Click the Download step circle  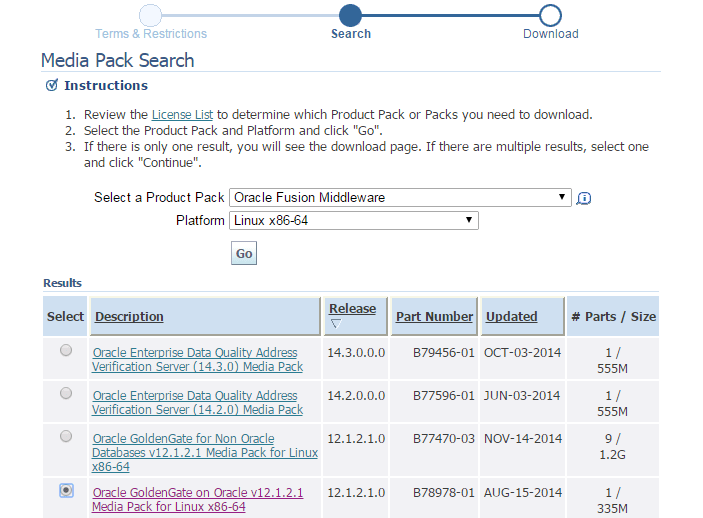(x=550, y=16)
